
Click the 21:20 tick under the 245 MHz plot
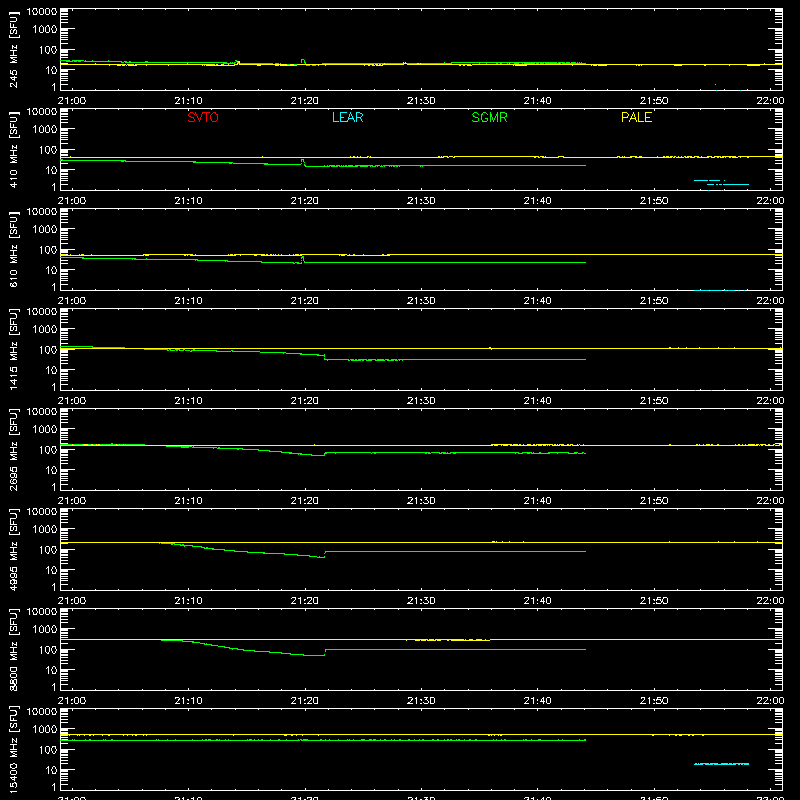pyautogui.click(x=305, y=101)
